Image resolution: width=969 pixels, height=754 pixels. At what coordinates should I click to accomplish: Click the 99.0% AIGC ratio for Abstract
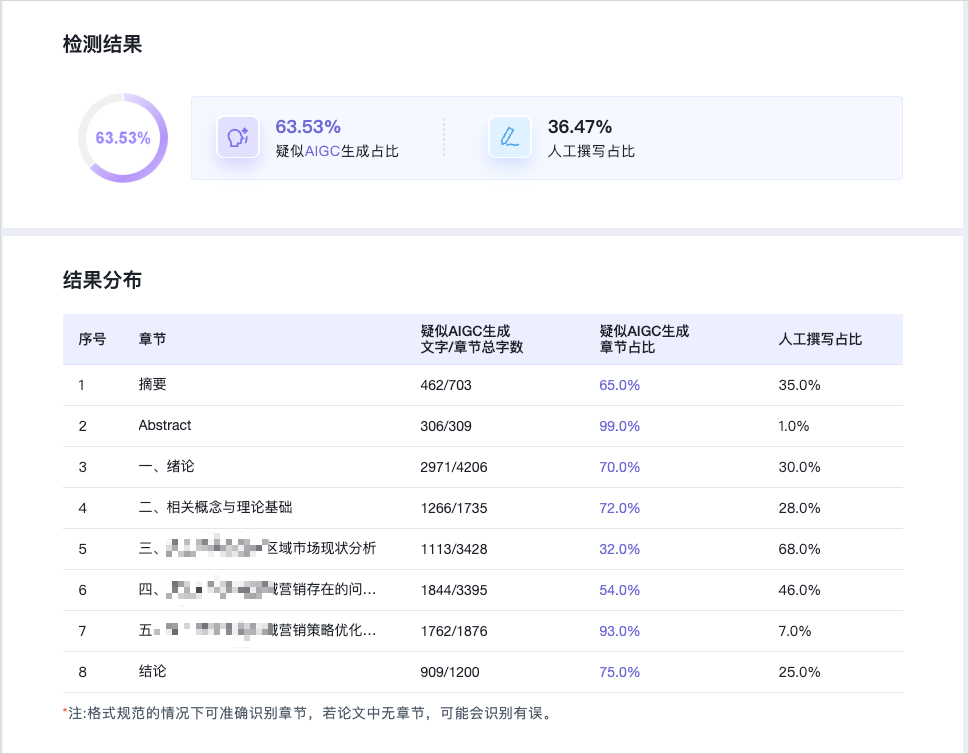tap(619, 426)
